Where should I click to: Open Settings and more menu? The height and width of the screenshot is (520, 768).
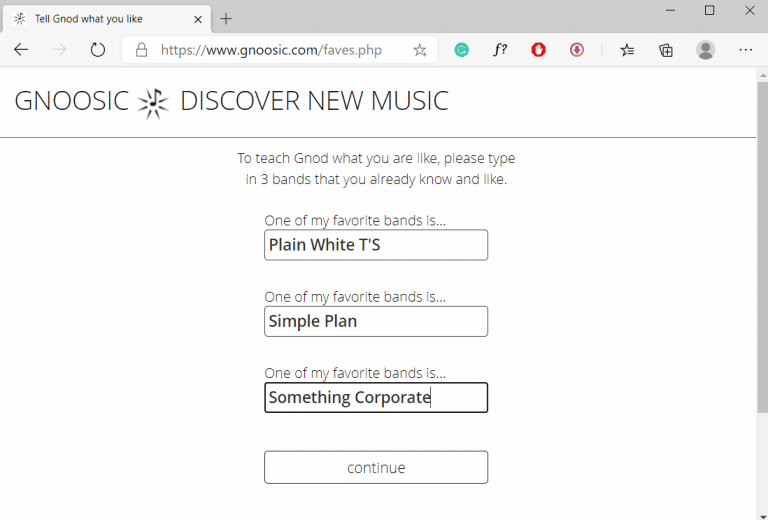pyautogui.click(x=745, y=50)
